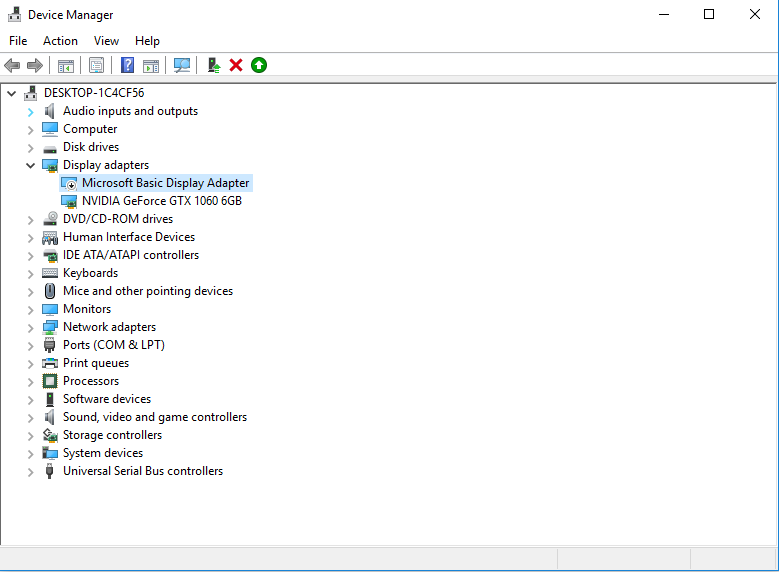Maximize the Device Manager window
Image resolution: width=779 pixels, height=572 pixels.
(x=709, y=14)
